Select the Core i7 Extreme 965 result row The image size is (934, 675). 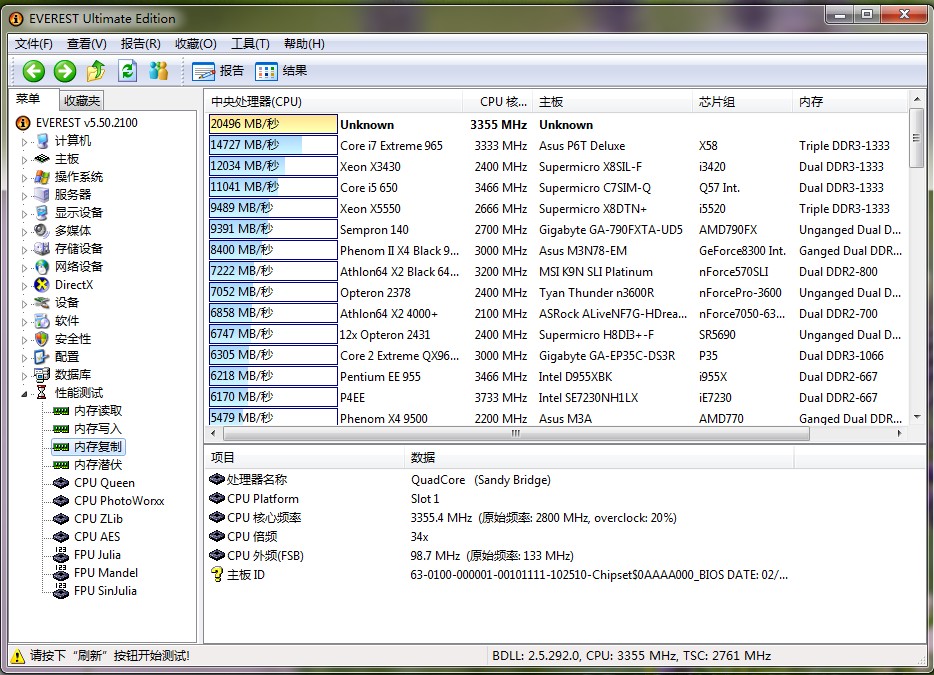(x=557, y=145)
